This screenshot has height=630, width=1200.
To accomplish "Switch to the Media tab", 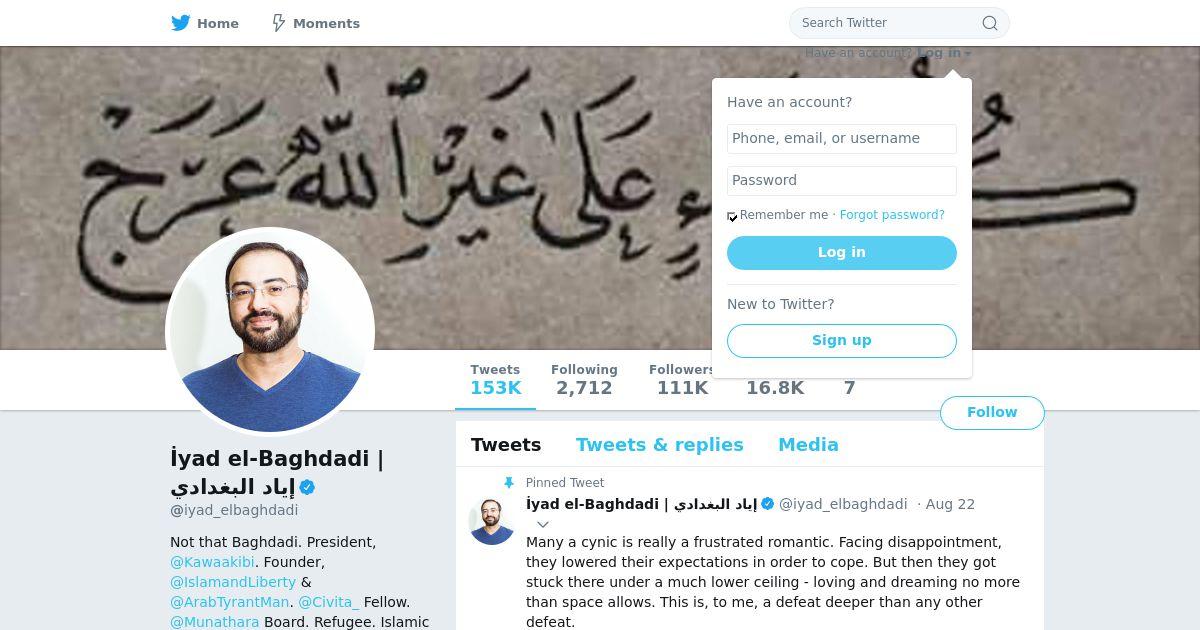I will click(808, 445).
